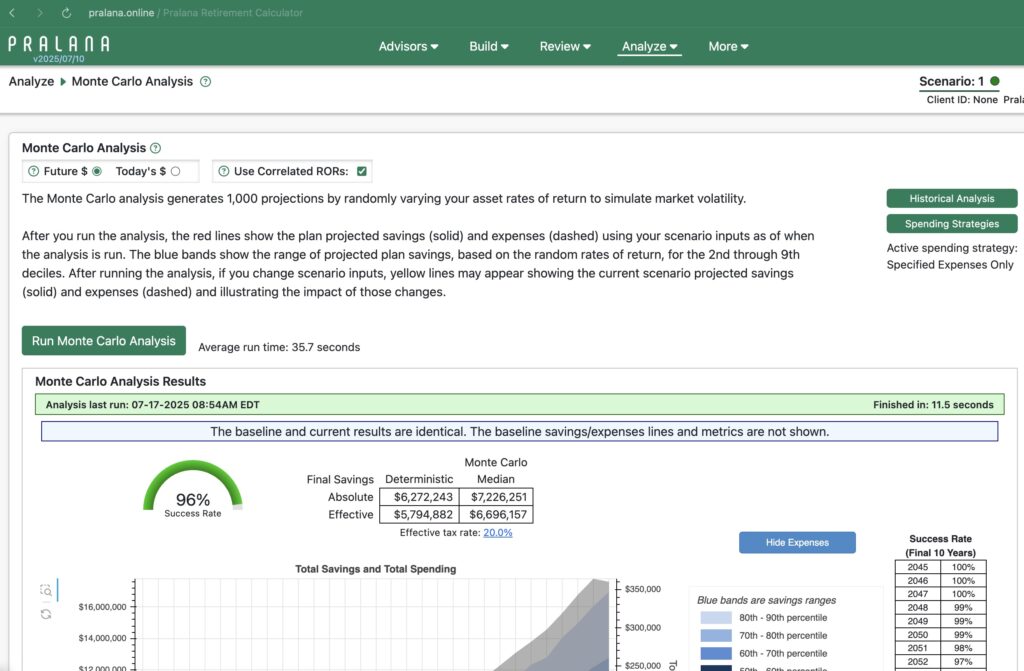Open Historical Analysis

click(x=952, y=198)
